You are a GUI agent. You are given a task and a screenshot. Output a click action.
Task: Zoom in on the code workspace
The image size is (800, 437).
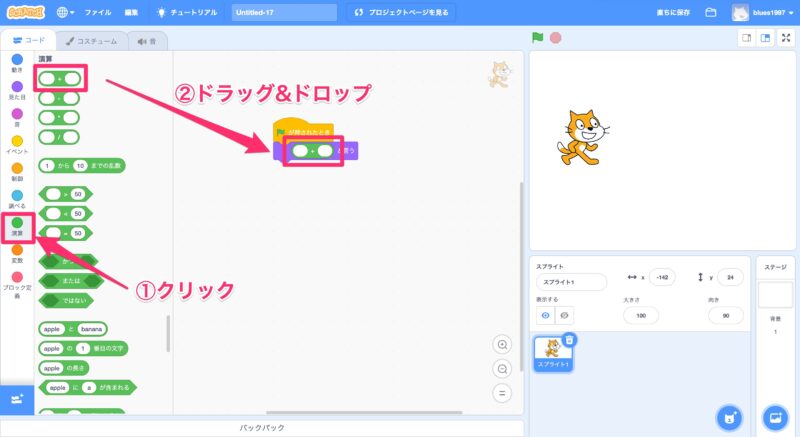click(503, 344)
